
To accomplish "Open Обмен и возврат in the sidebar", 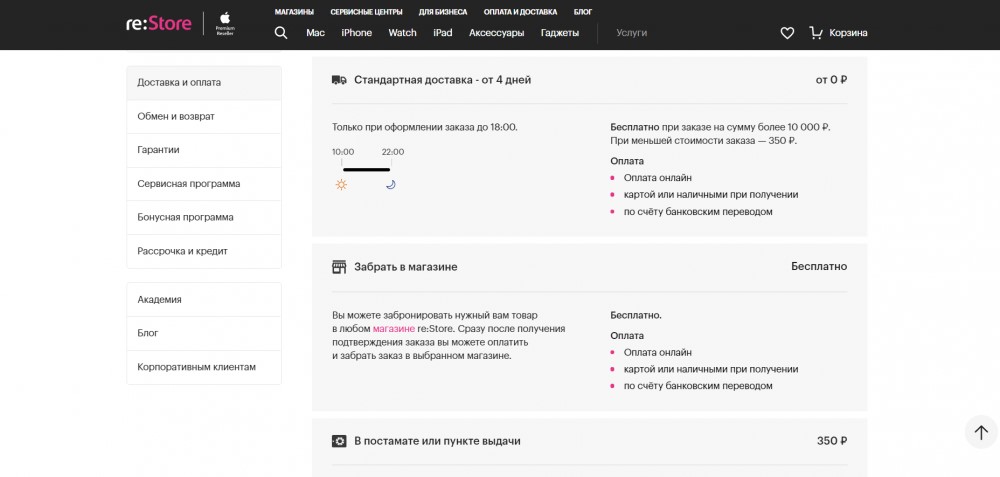I will pos(176,116).
